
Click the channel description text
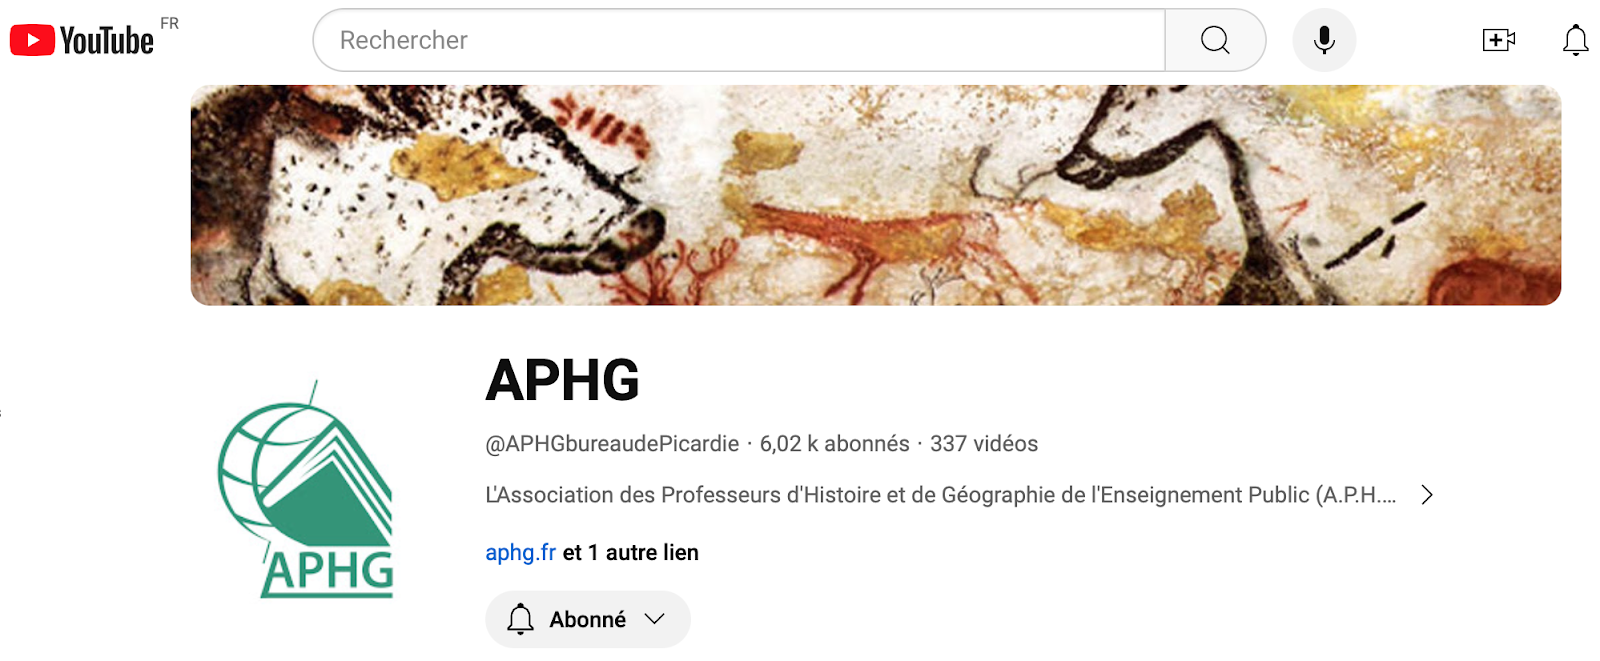click(x=940, y=495)
